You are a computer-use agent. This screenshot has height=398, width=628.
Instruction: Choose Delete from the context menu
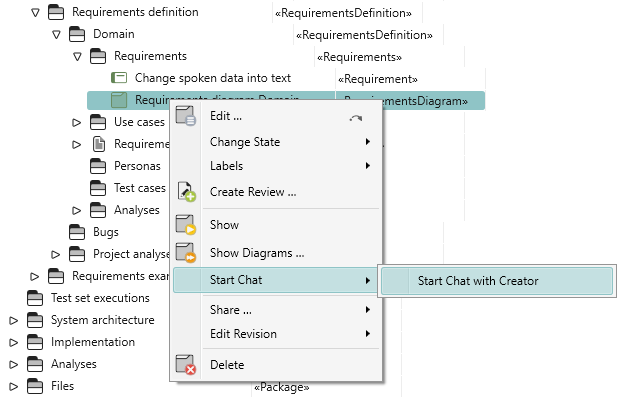(x=277, y=365)
